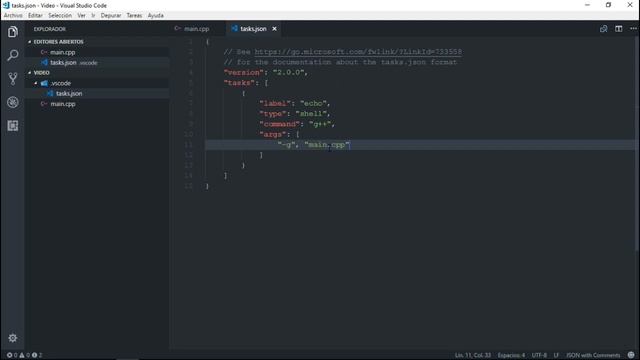640x360 pixels.
Task: Select main.cpp under Editores Abiertos
Action: 62,52
